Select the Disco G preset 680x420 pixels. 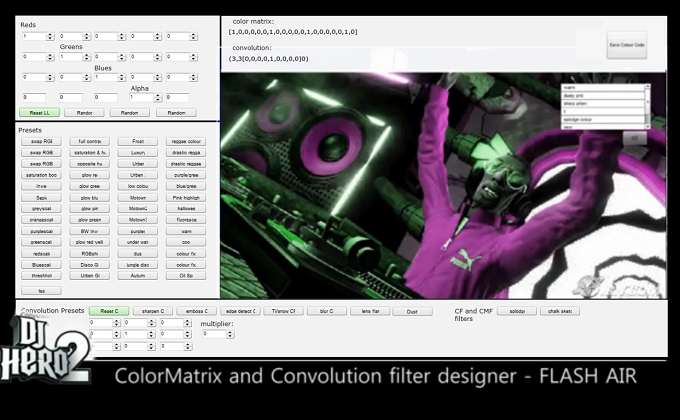coord(90,265)
